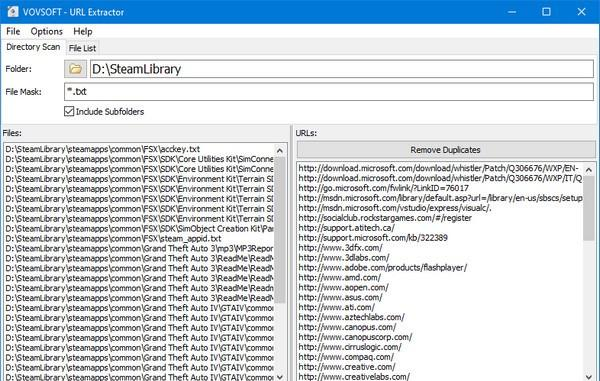Toggle the Include Subfolders checkbox
This screenshot has width=600, height=381.
click(x=69, y=111)
